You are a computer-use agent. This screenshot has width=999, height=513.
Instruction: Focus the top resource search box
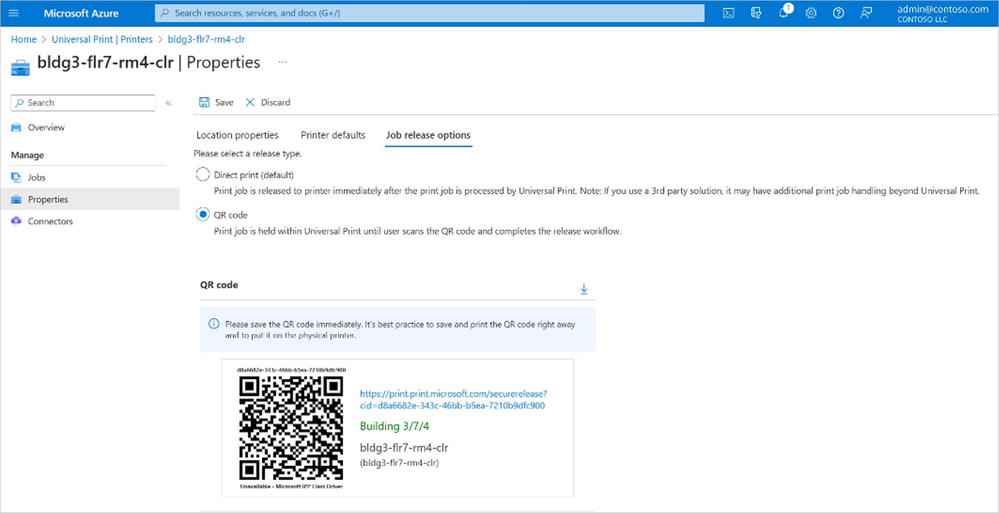pyautogui.click(x=429, y=13)
